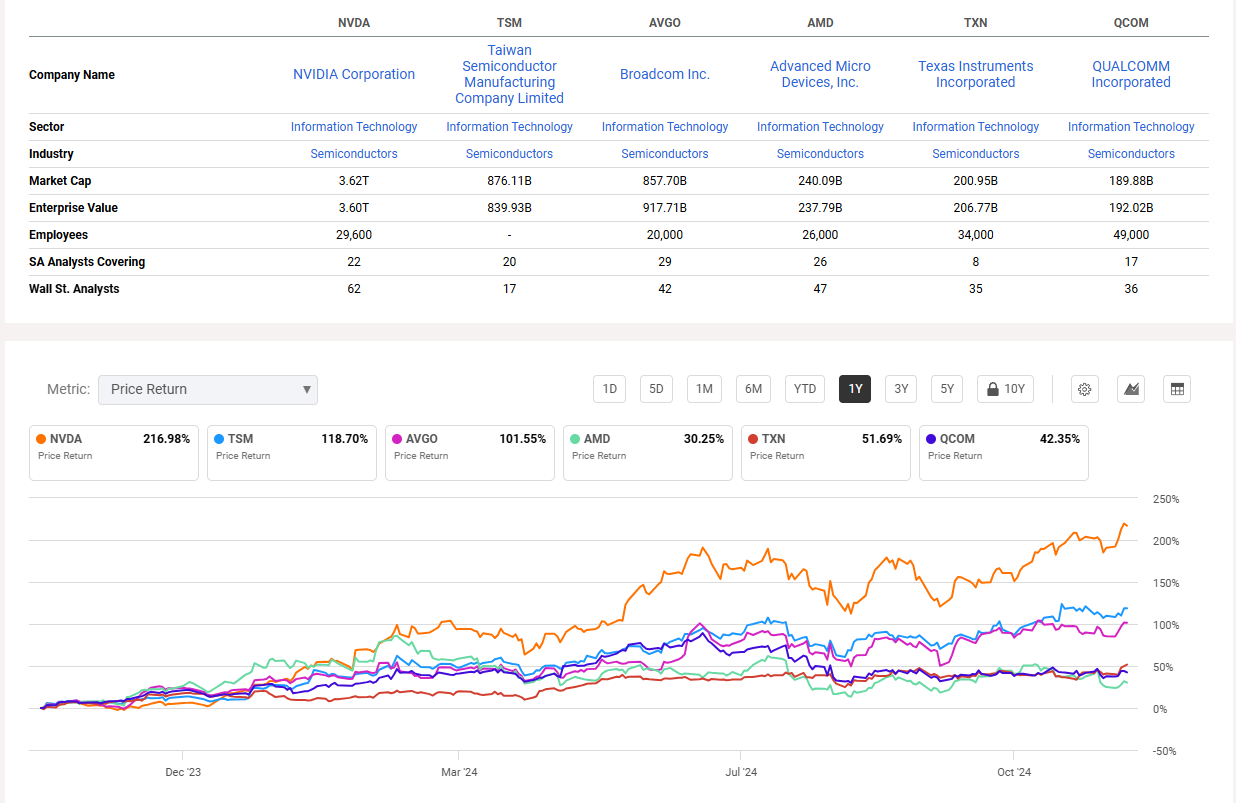Select the 3Y time range
This screenshot has height=803, width=1236.
901,389
